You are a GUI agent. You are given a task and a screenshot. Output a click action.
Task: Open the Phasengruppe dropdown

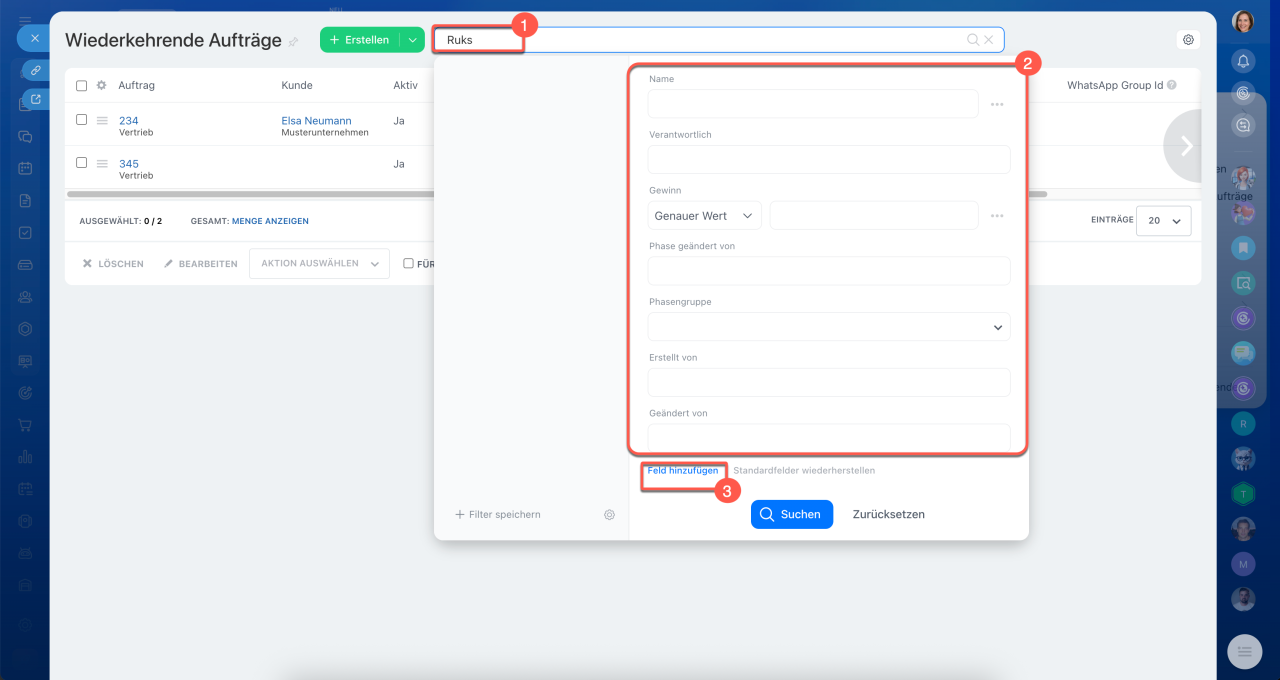pos(829,327)
